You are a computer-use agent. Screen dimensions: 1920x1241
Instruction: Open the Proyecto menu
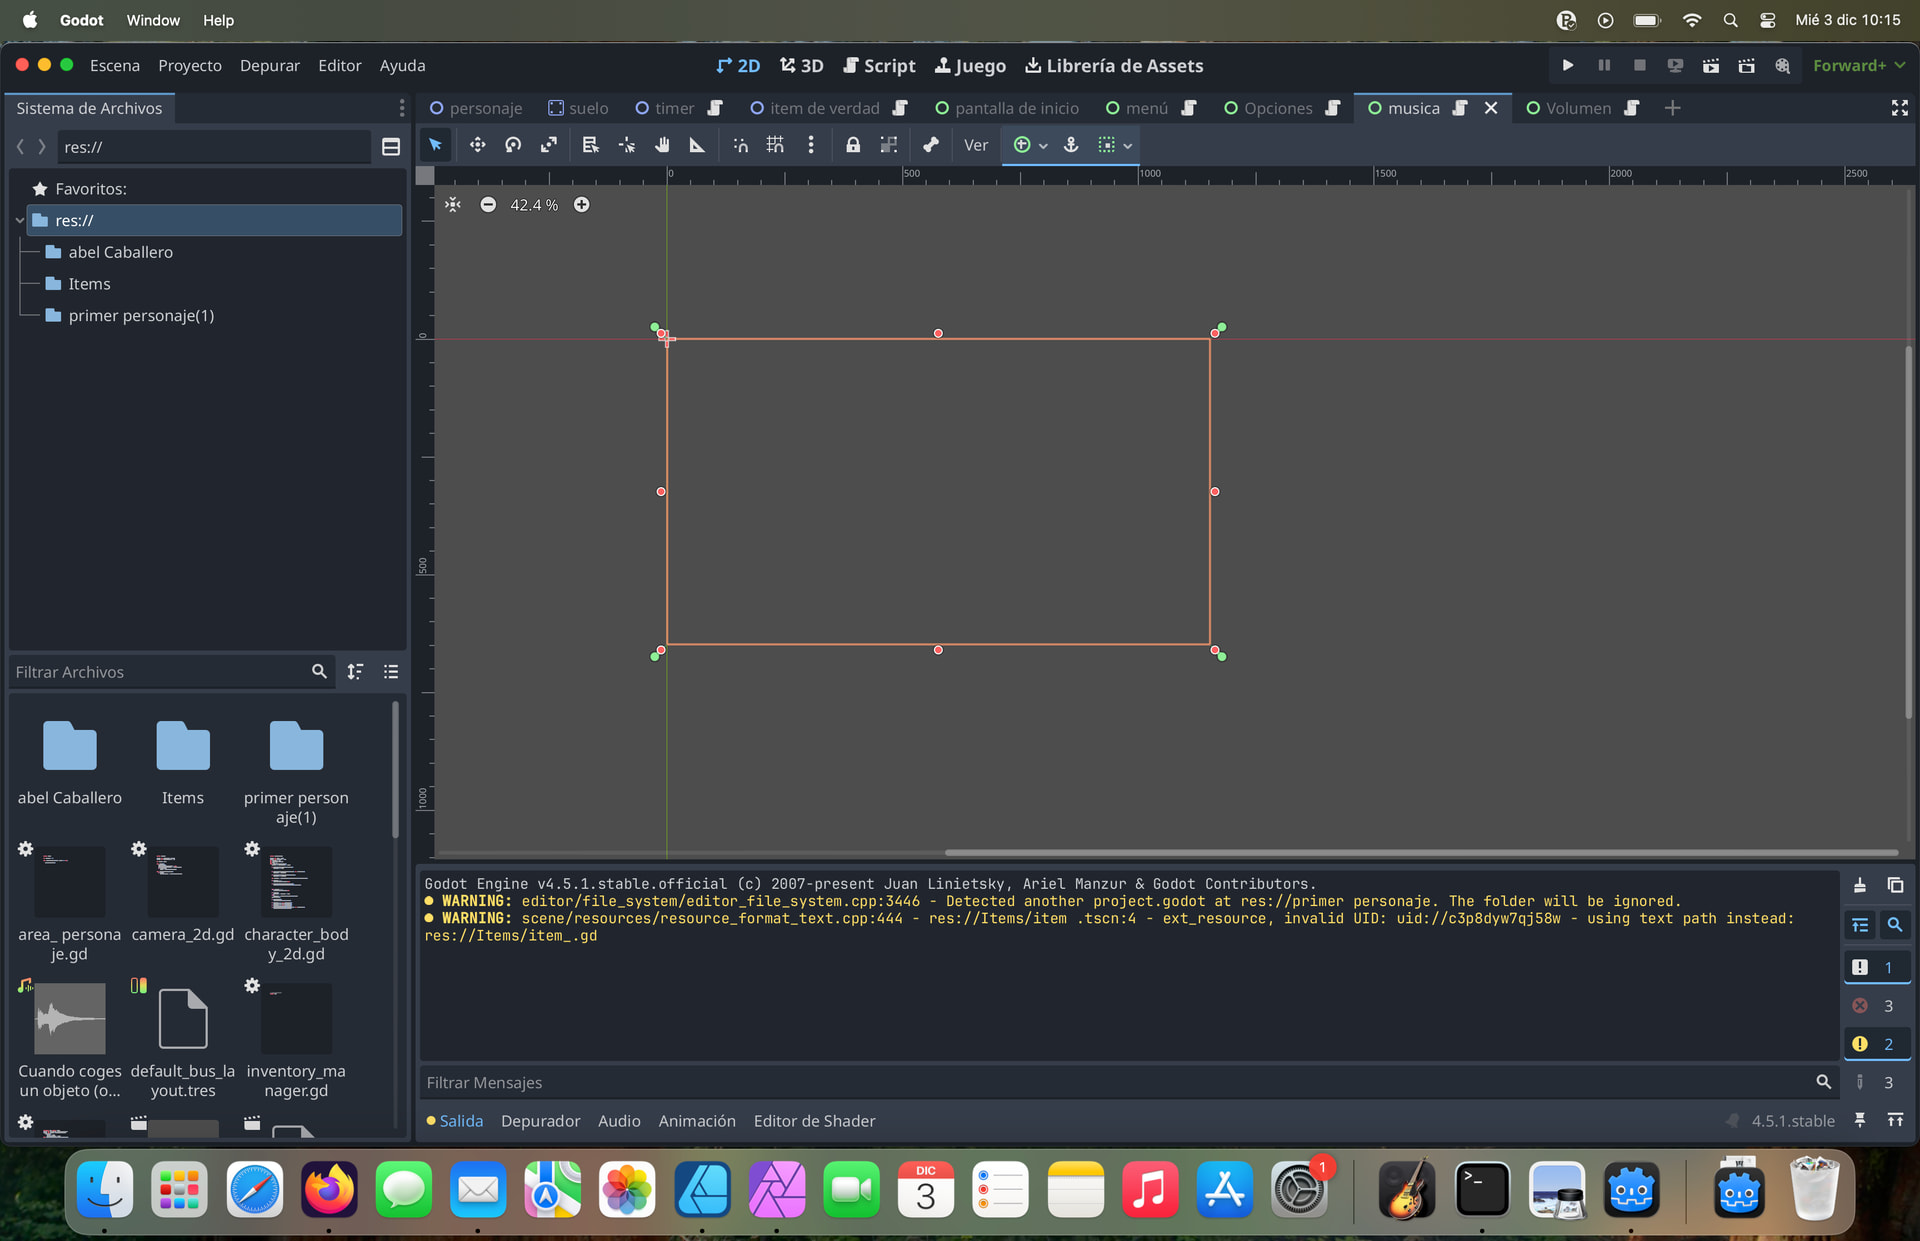(x=189, y=65)
